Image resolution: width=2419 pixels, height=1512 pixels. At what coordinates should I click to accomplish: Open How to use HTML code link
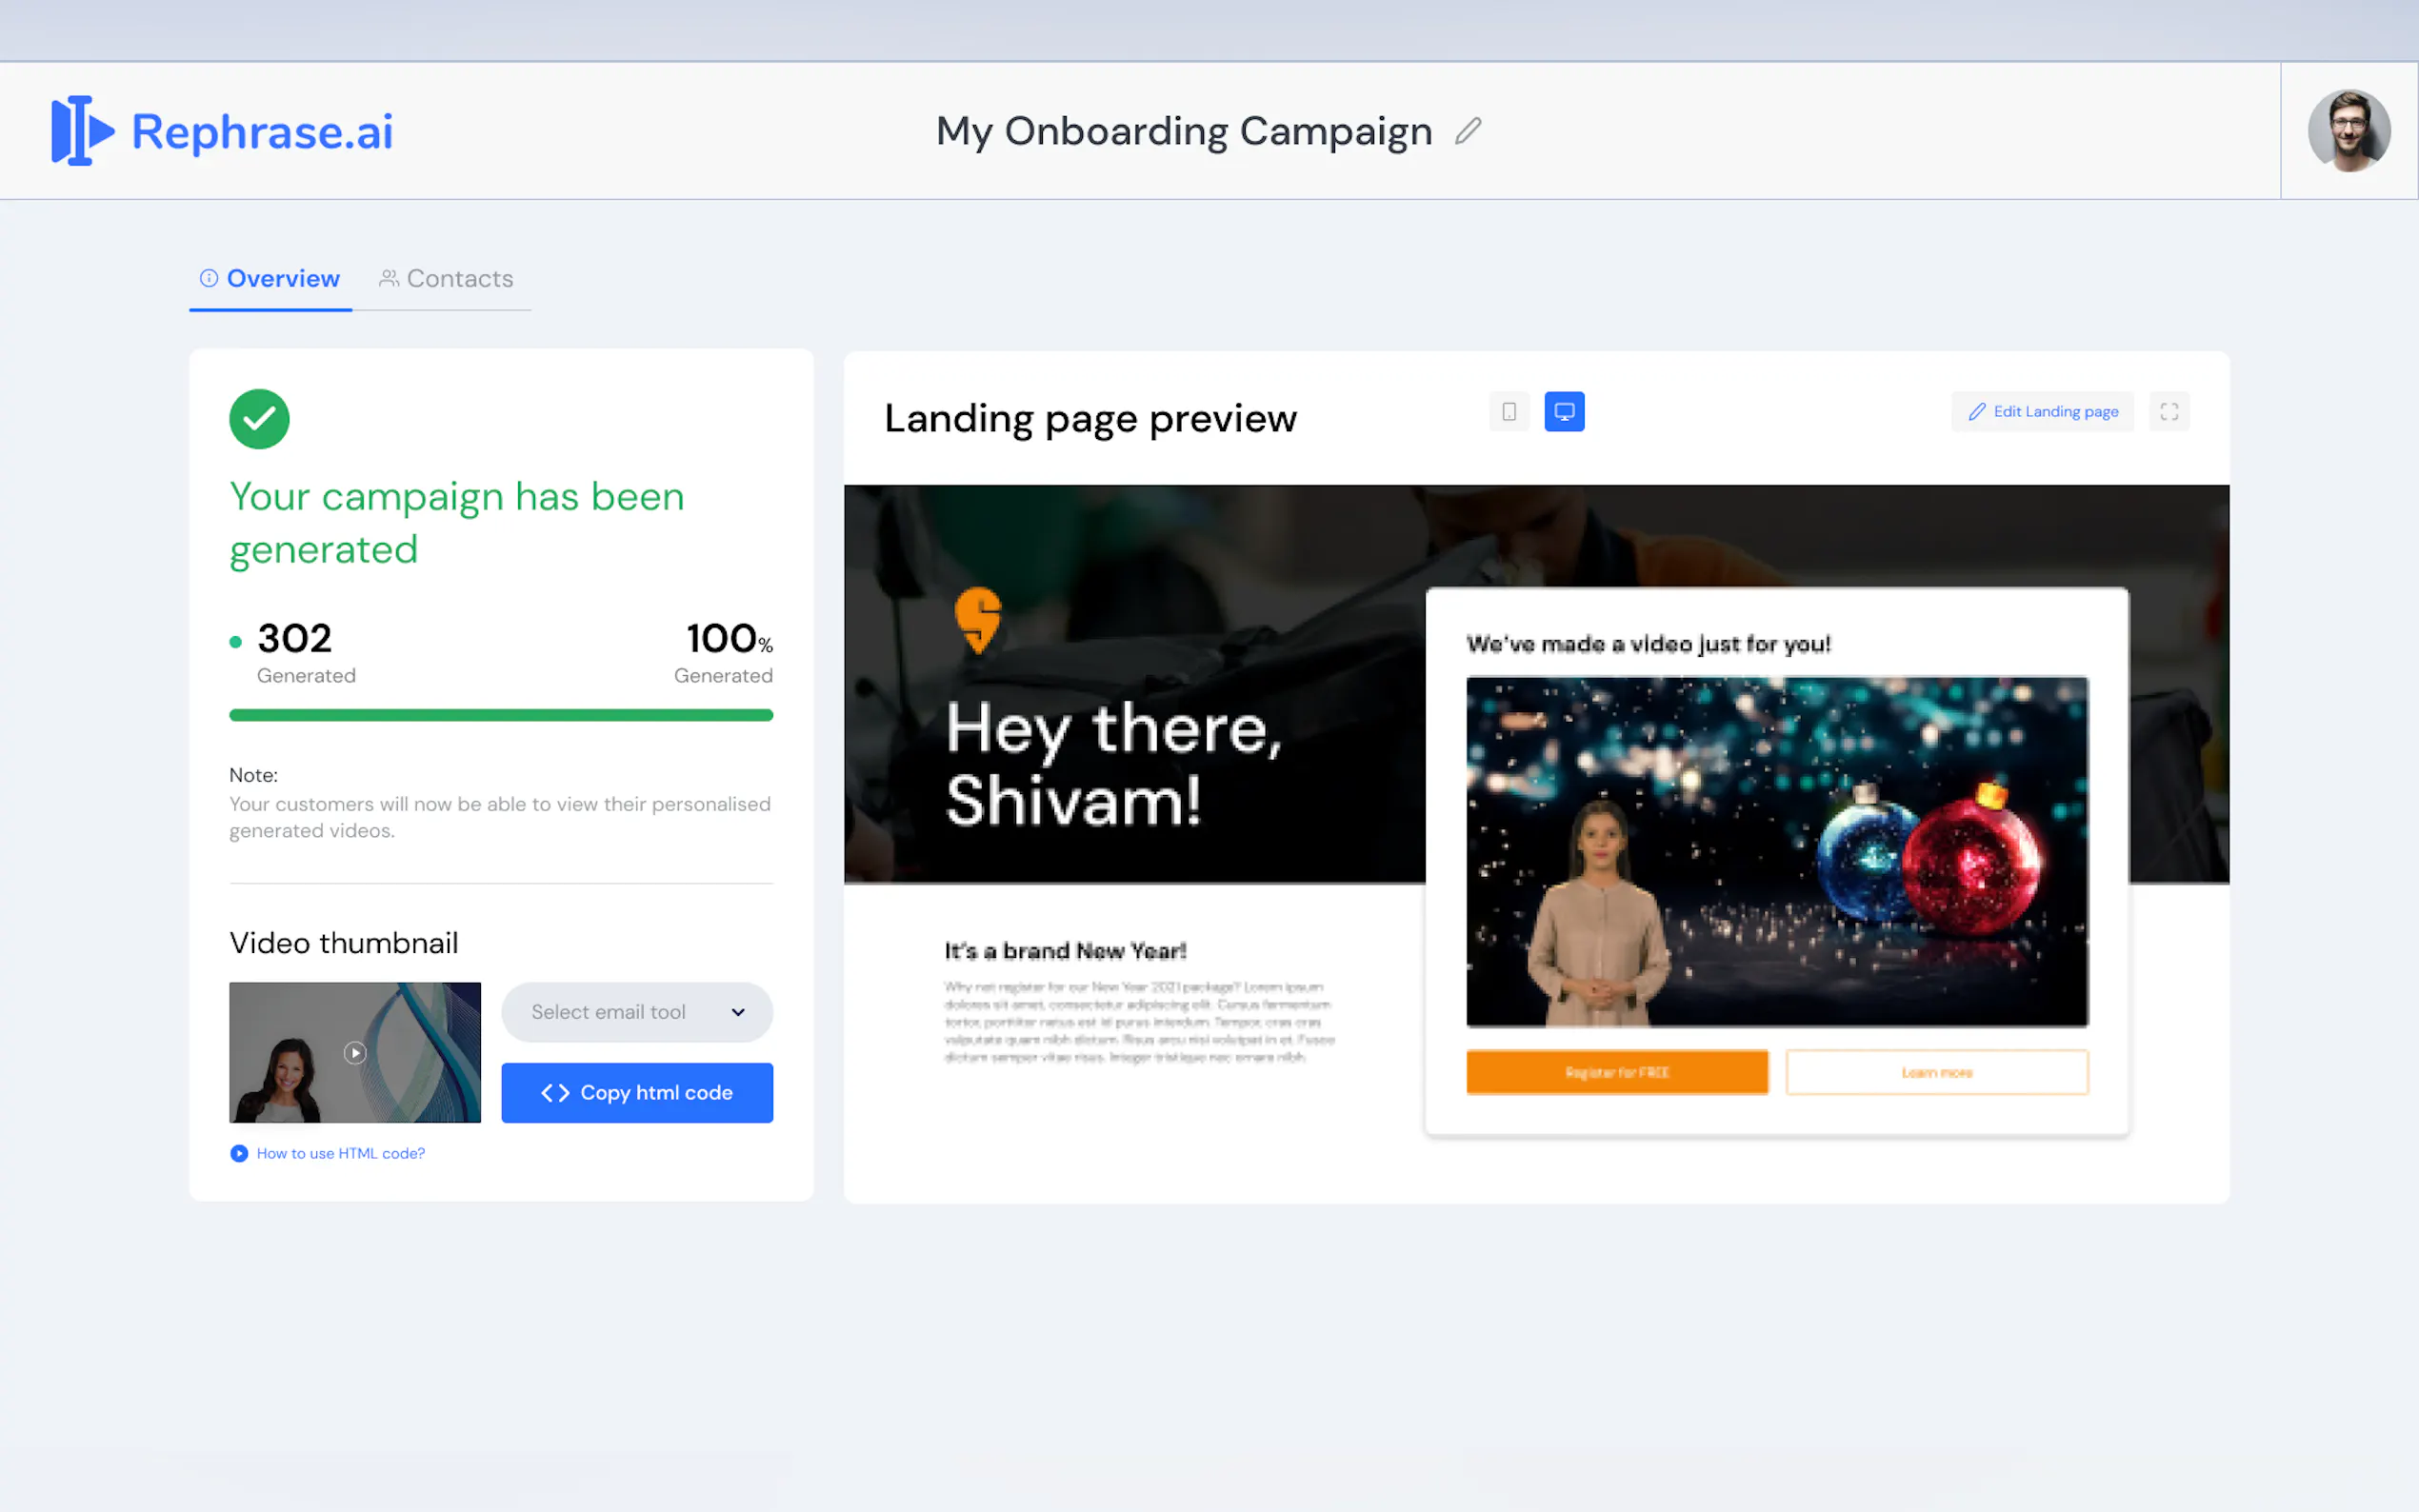point(340,1153)
